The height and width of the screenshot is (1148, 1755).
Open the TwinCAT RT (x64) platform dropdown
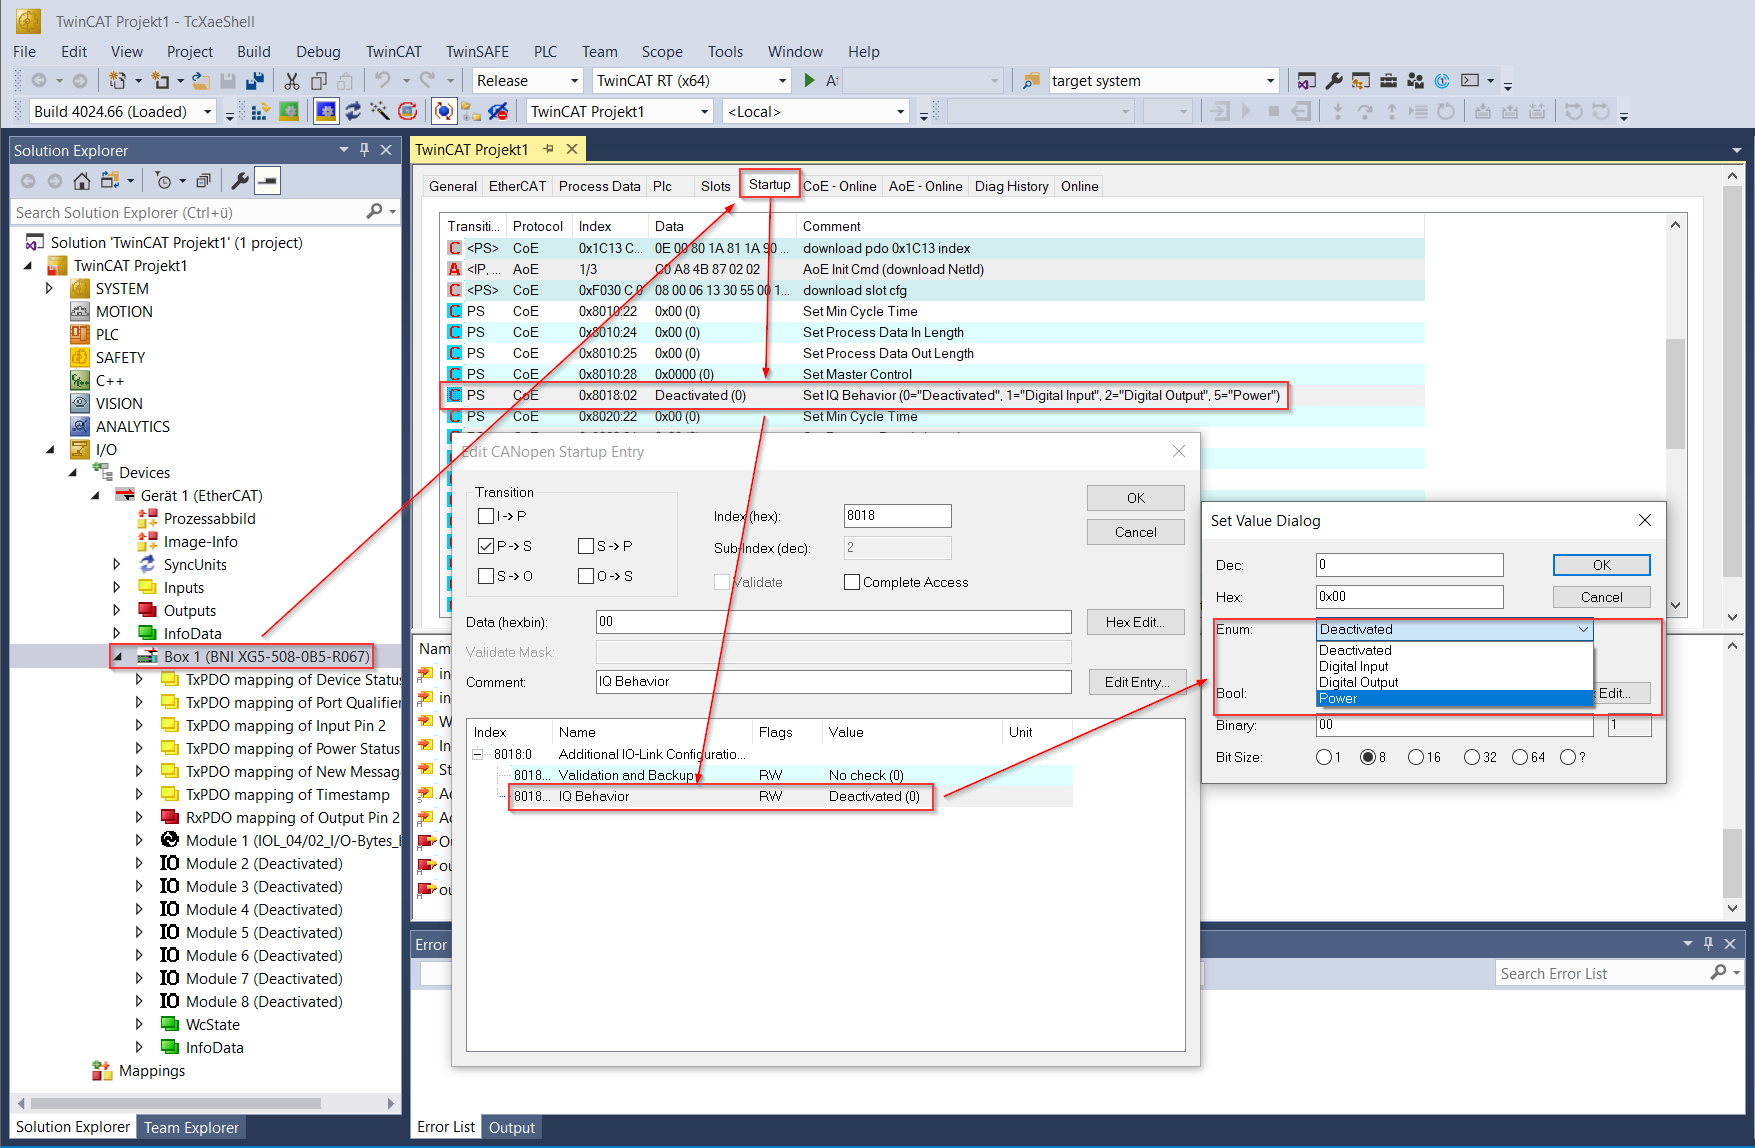[782, 81]
